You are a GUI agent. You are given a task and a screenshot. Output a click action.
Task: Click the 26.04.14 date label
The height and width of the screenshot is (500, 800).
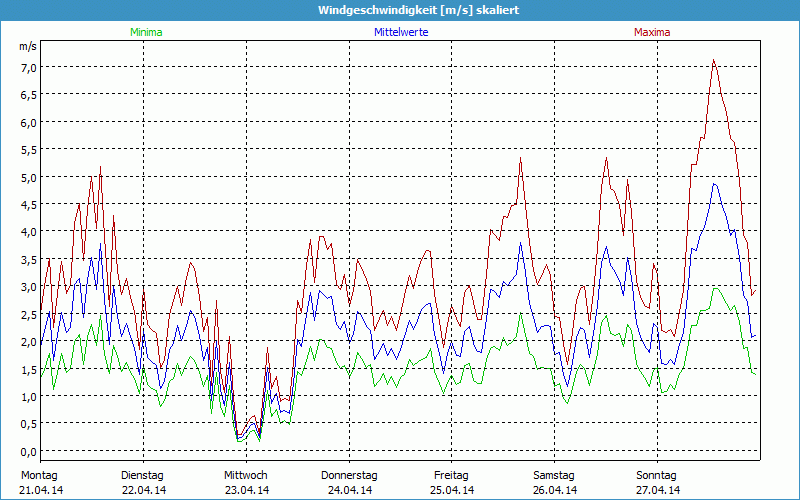tap(555, 490)
